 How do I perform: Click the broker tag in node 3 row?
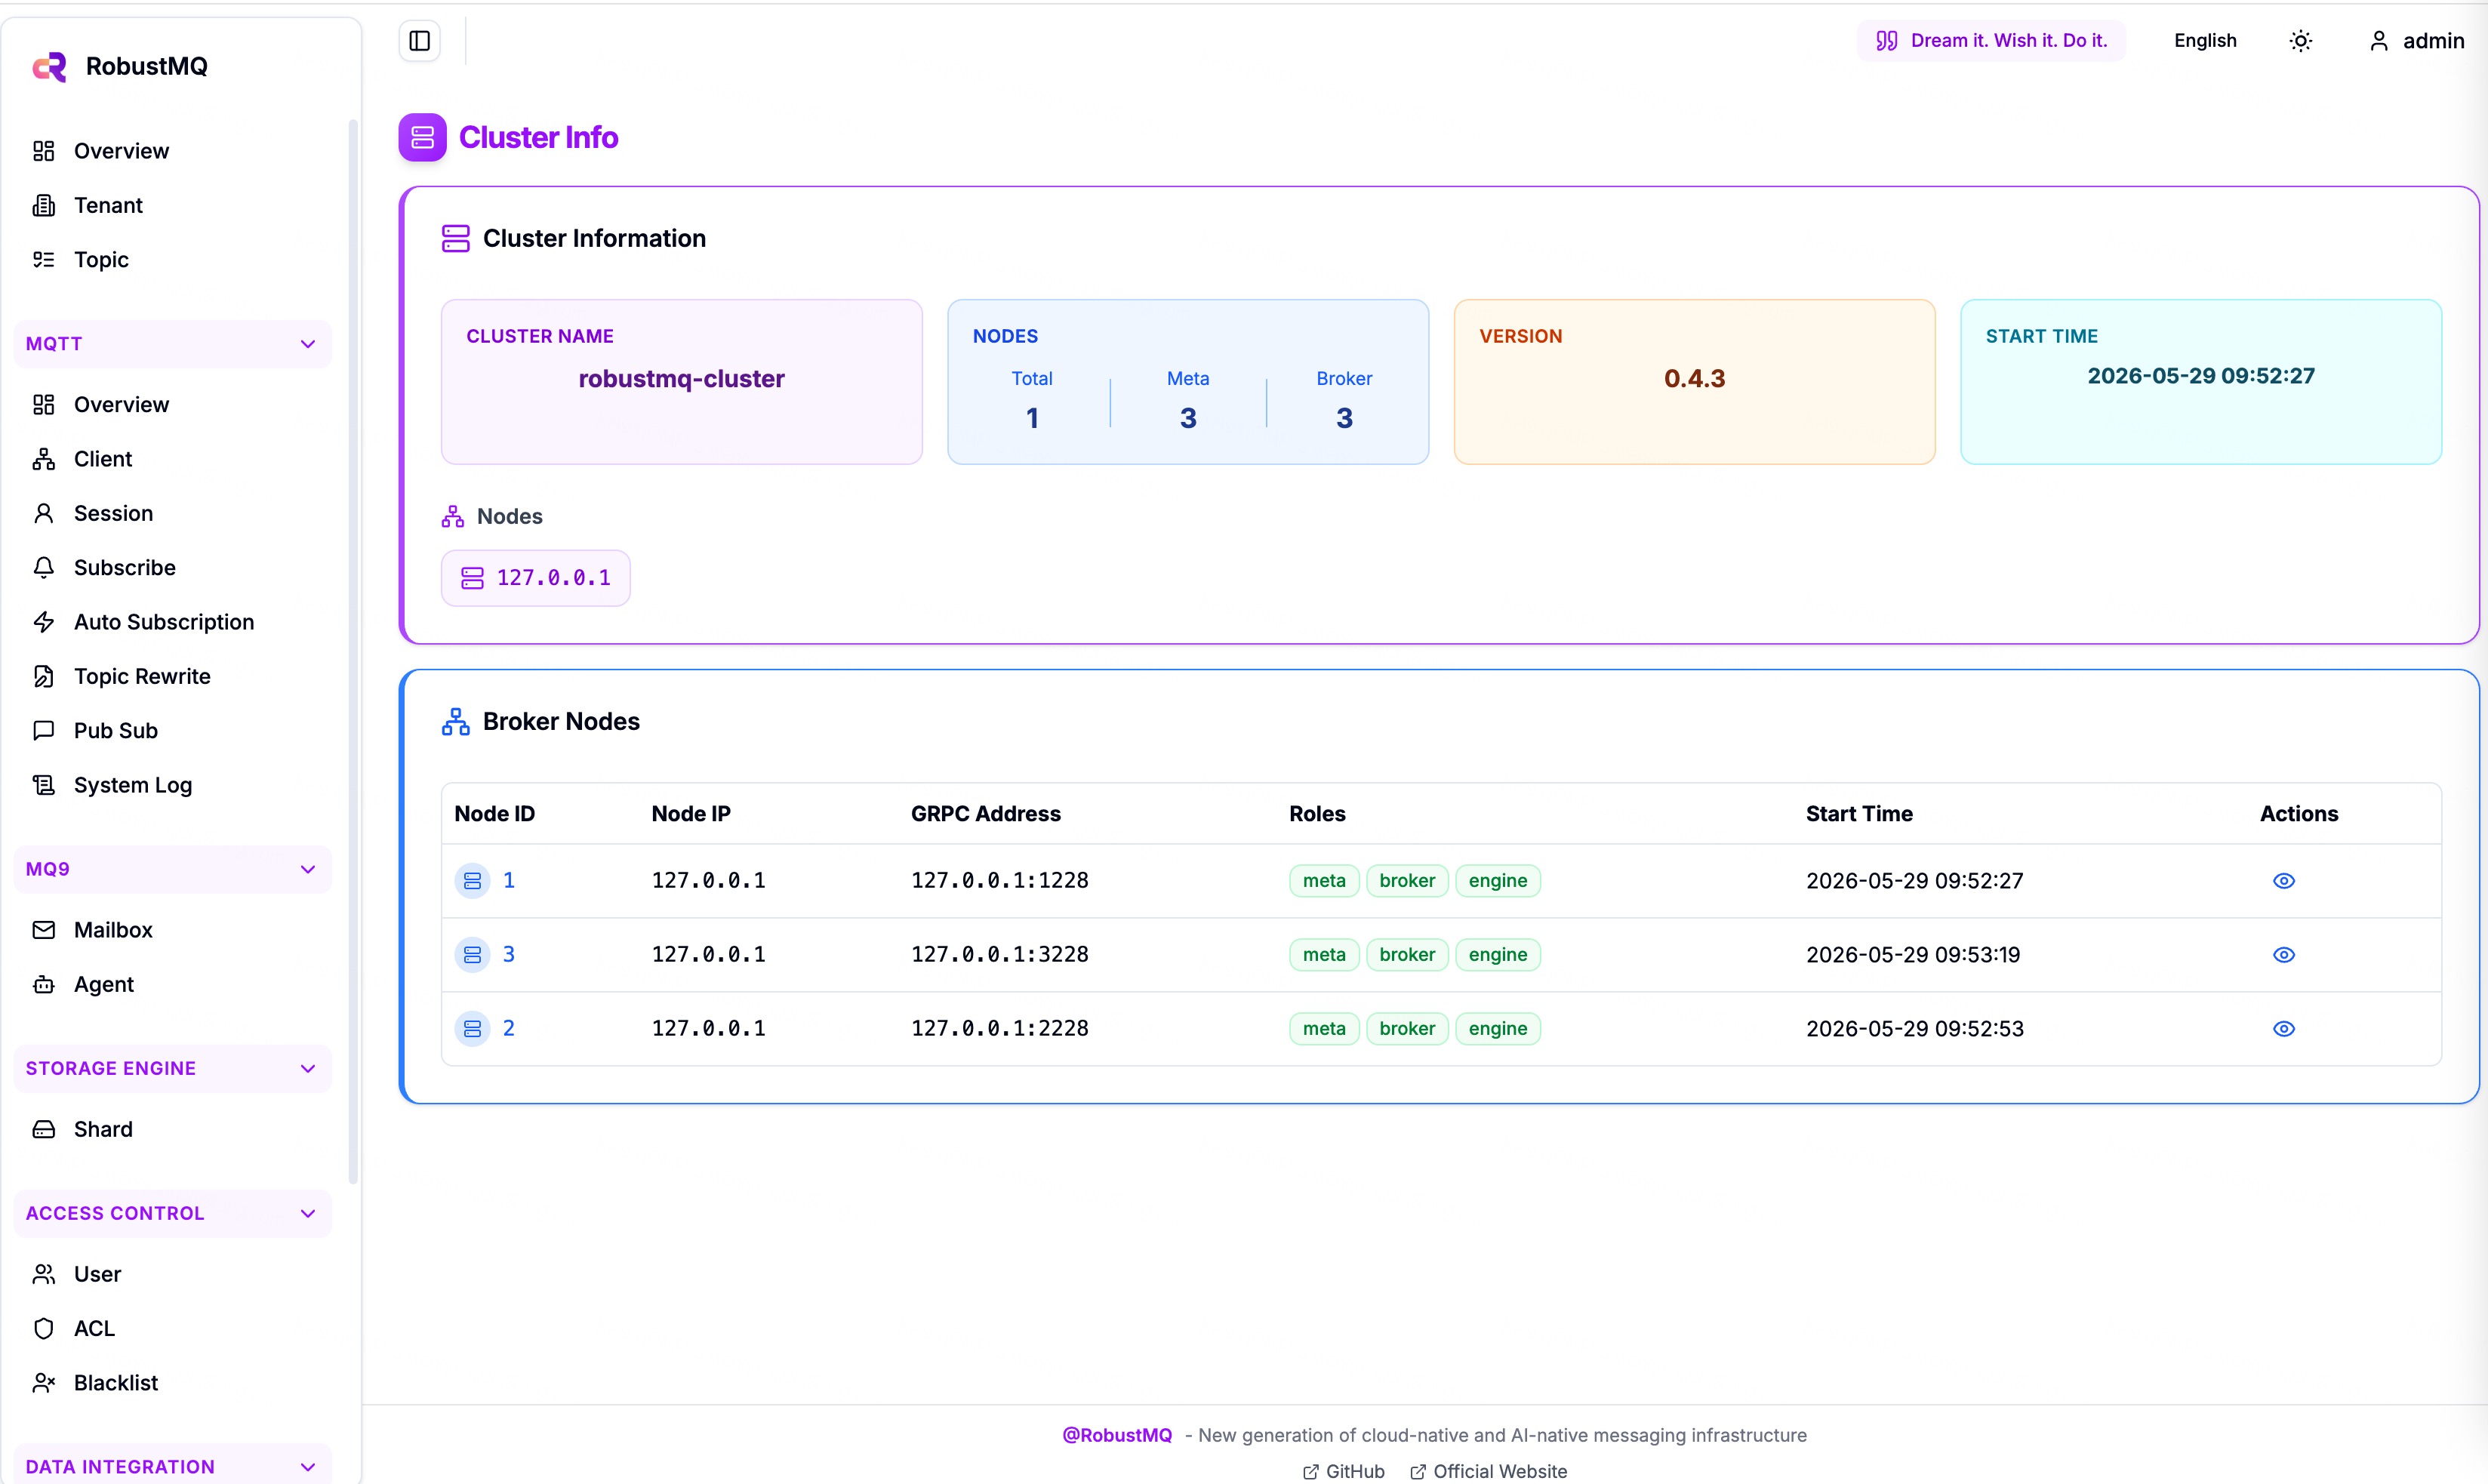pos(1407,955)
